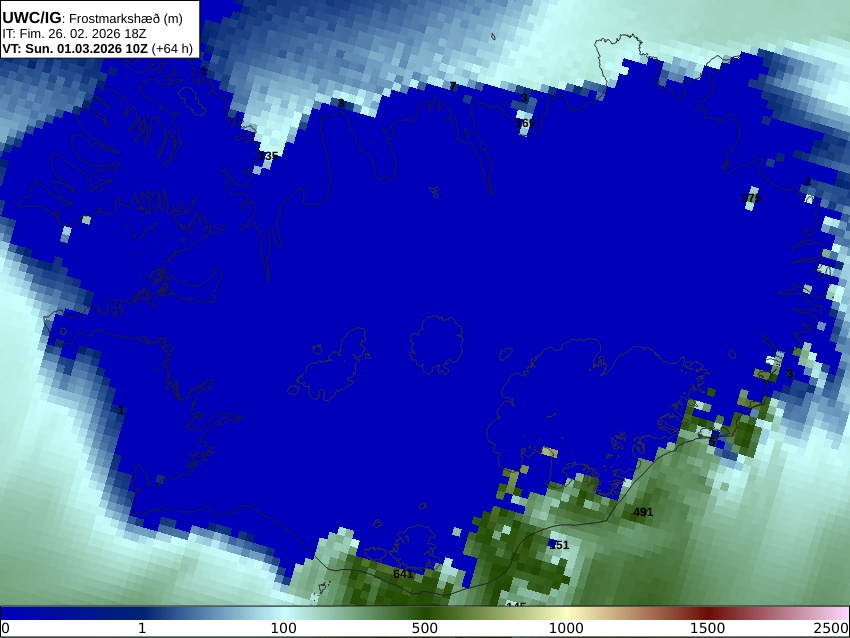Click the pale yellow band of the color scale

coord(566,613)
